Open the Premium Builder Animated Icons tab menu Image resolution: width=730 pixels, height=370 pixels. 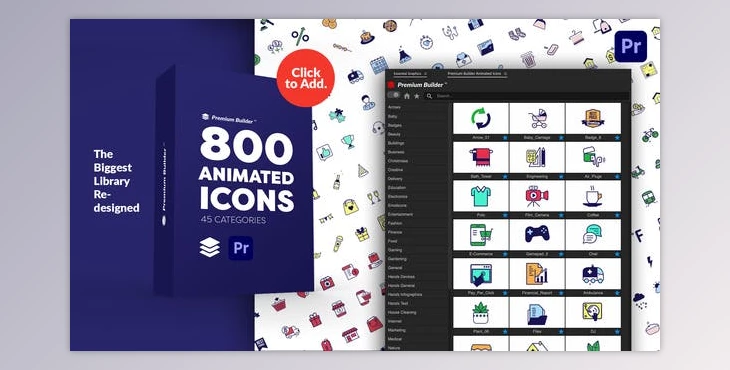505,74
